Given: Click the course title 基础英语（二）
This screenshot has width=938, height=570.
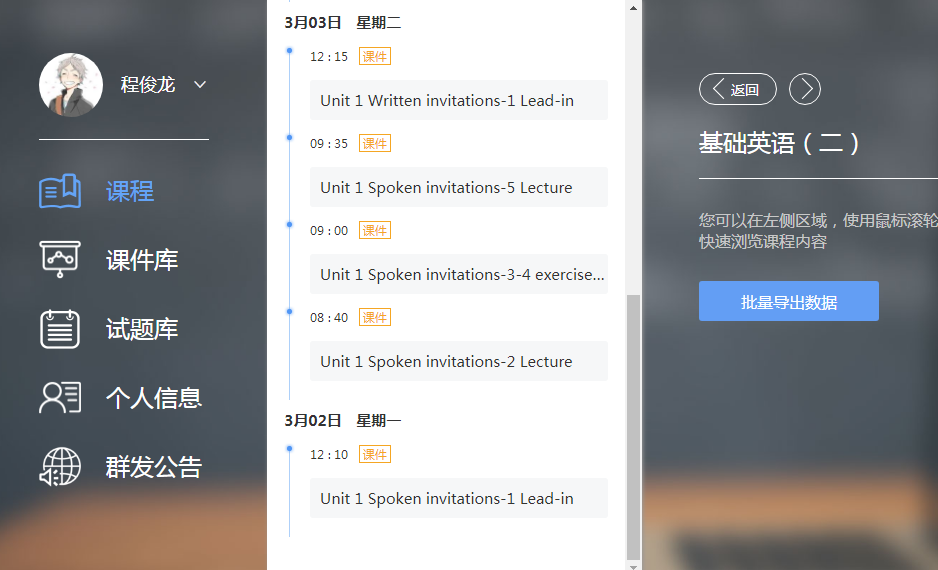Looking at the screenshot, I should tap(779, 144).
